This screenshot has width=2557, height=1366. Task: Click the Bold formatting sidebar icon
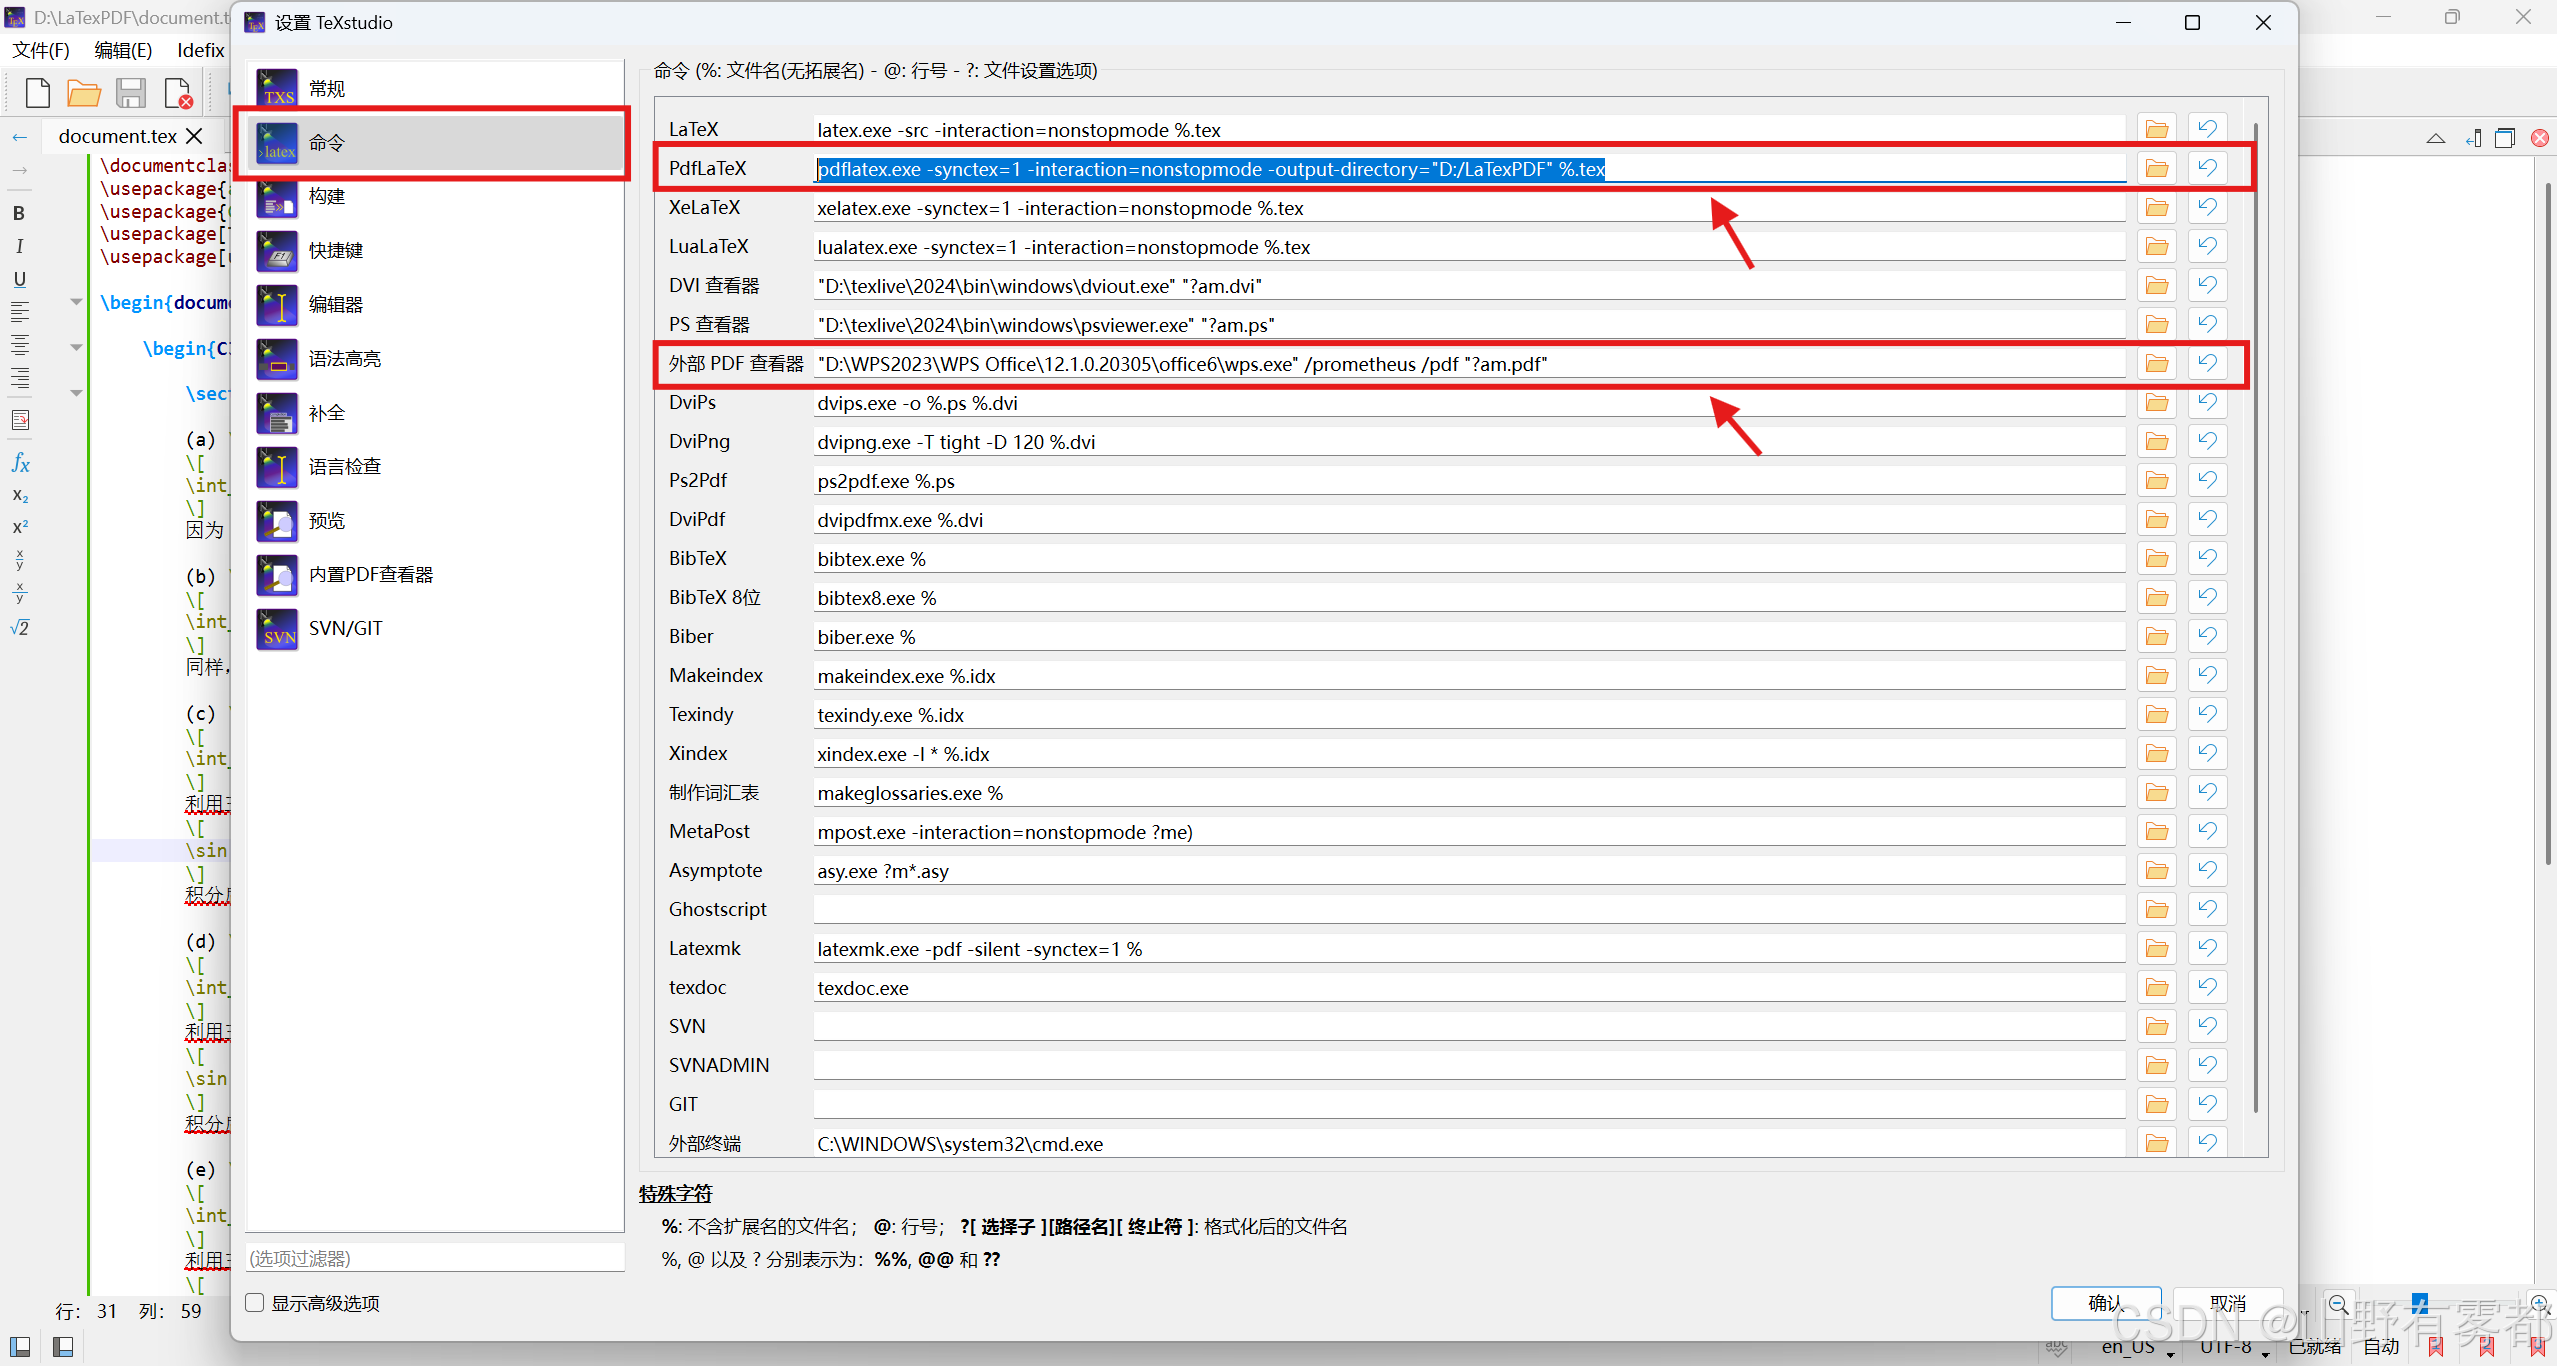[19, 213]
